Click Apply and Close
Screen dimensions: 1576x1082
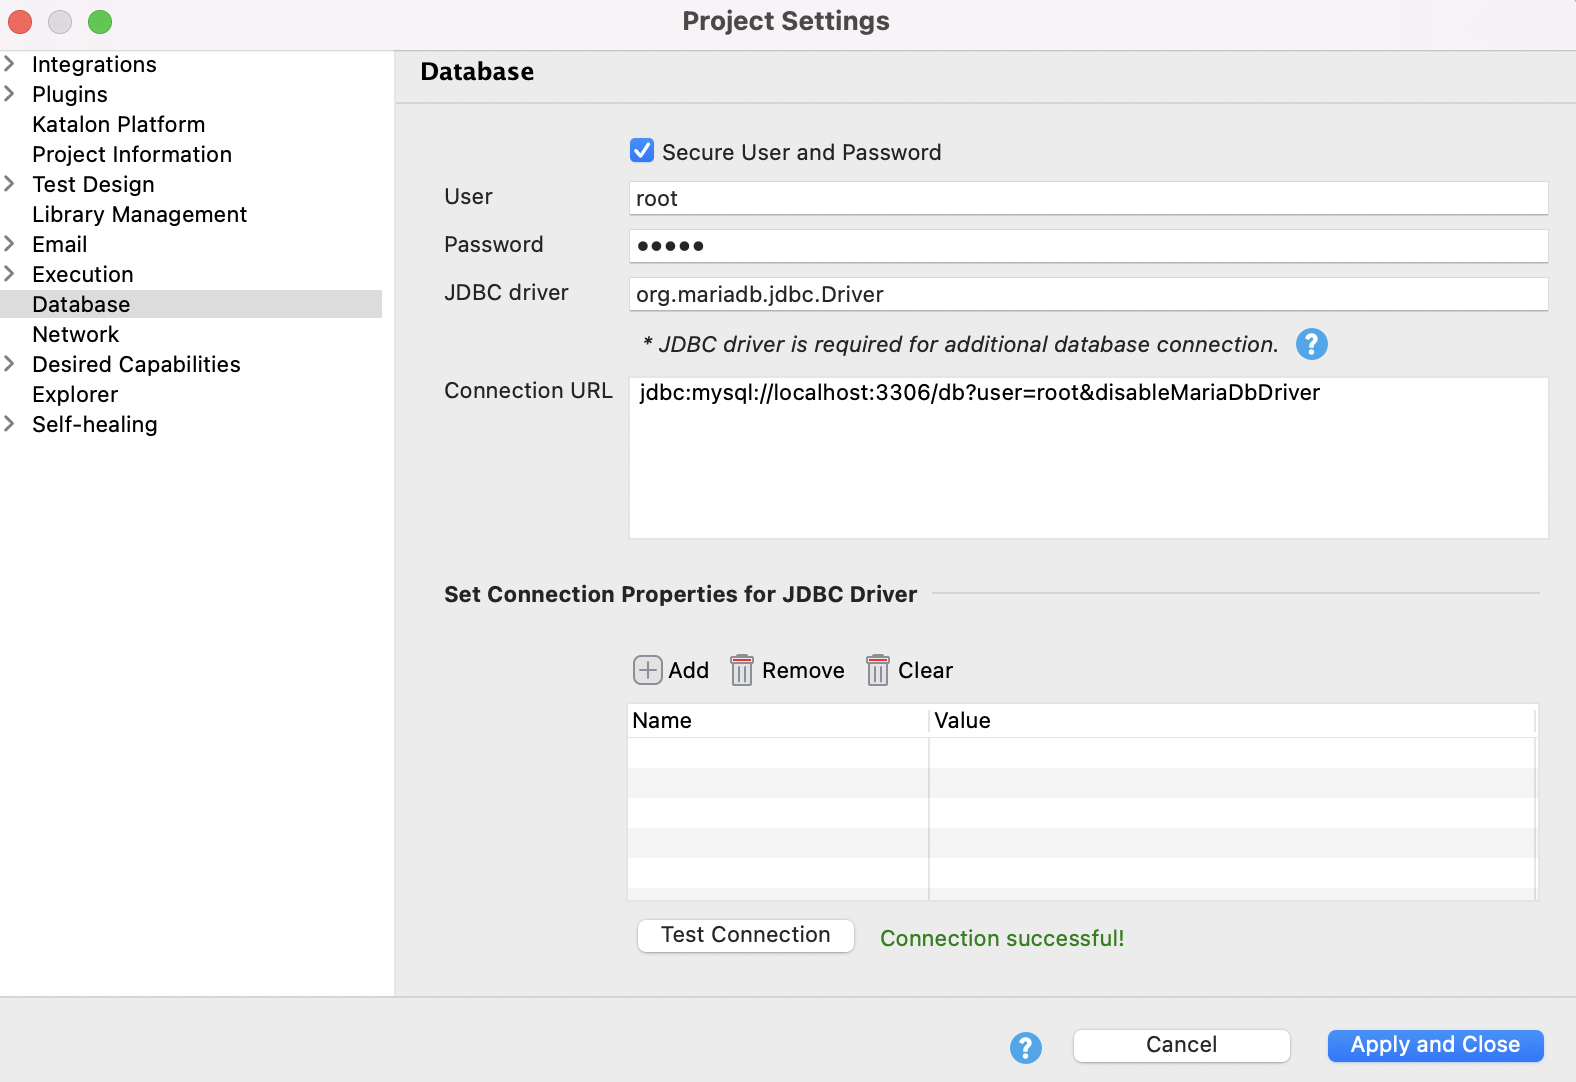point(1434,1045)
